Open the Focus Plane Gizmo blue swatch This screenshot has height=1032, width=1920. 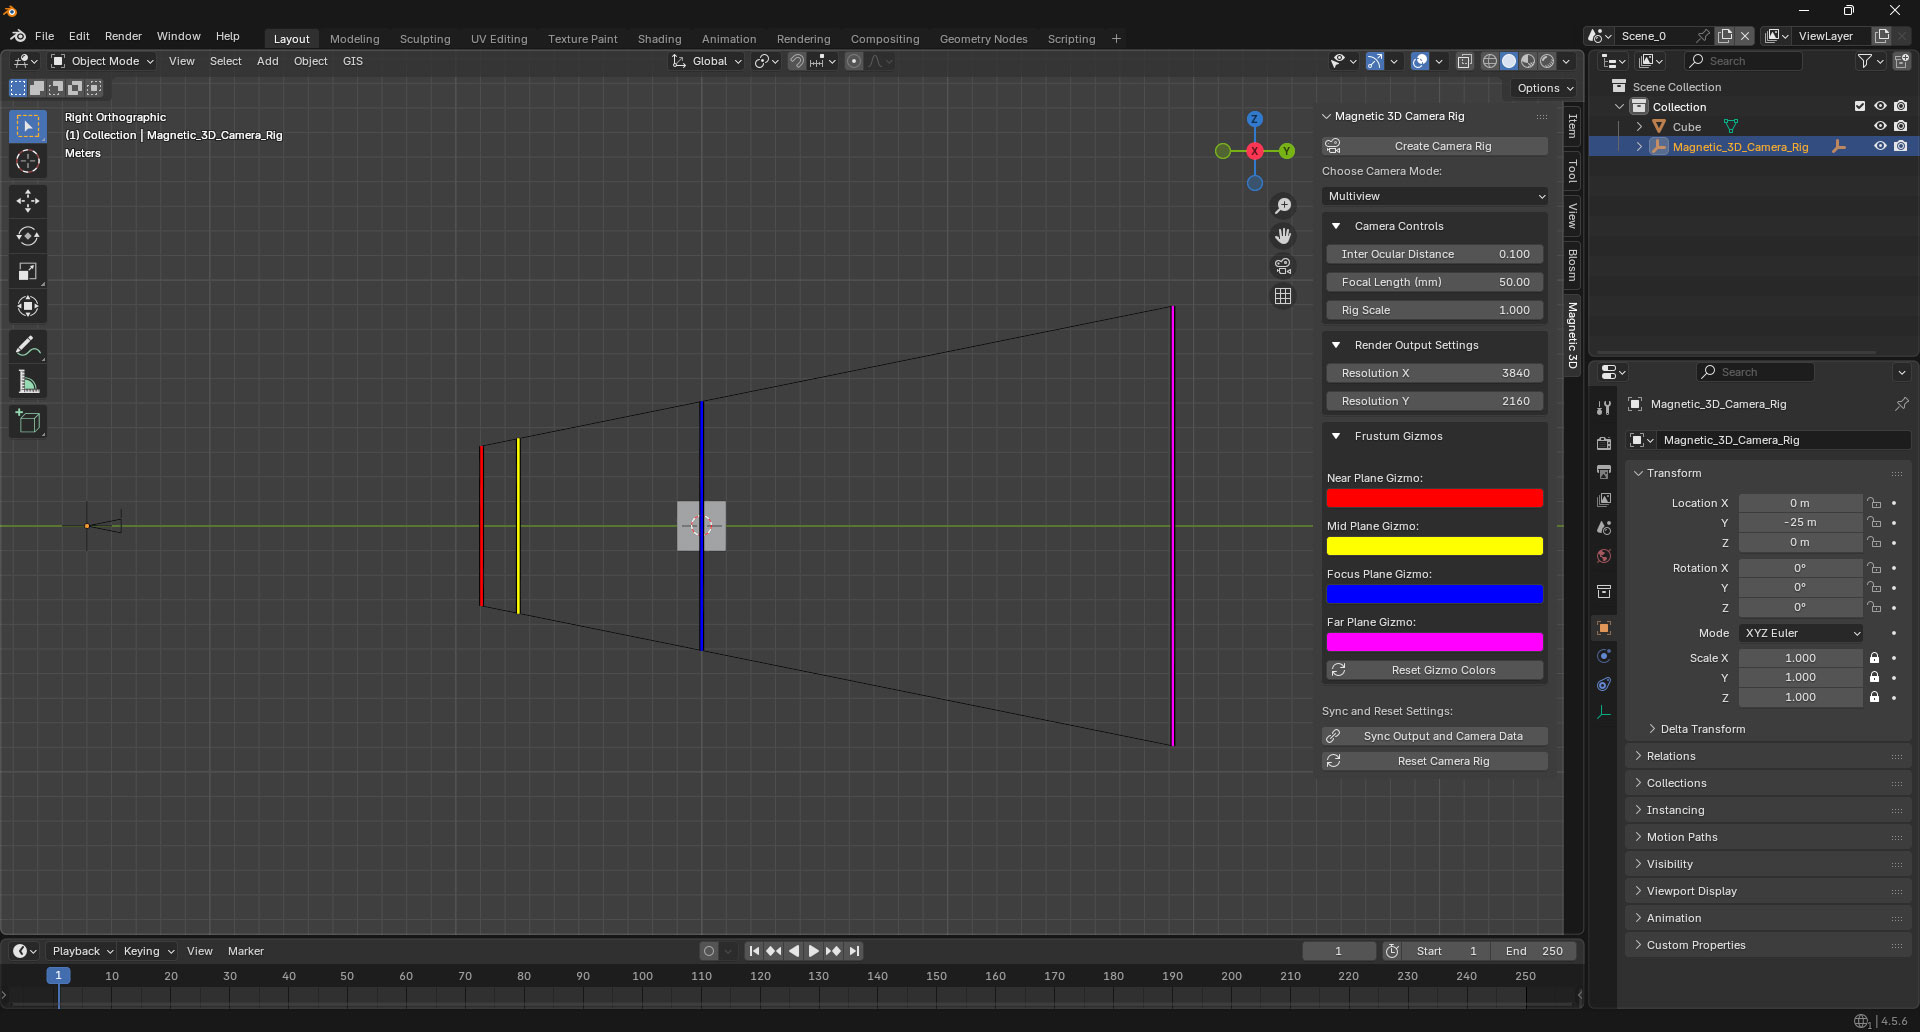click(1435, 594)
